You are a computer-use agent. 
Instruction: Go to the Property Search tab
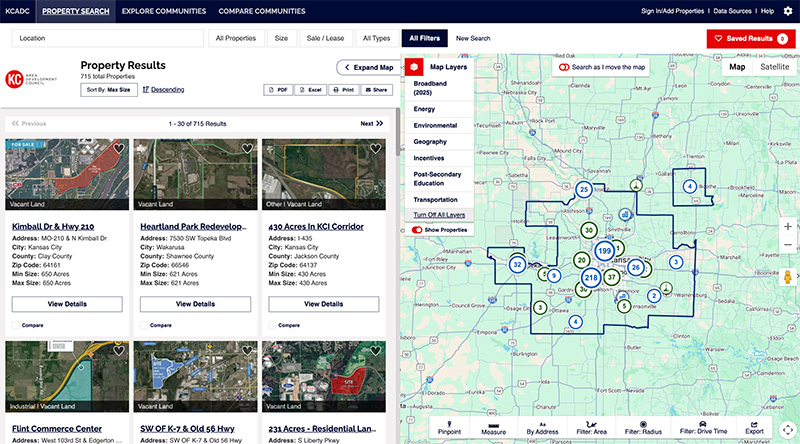tap(76, 11)
